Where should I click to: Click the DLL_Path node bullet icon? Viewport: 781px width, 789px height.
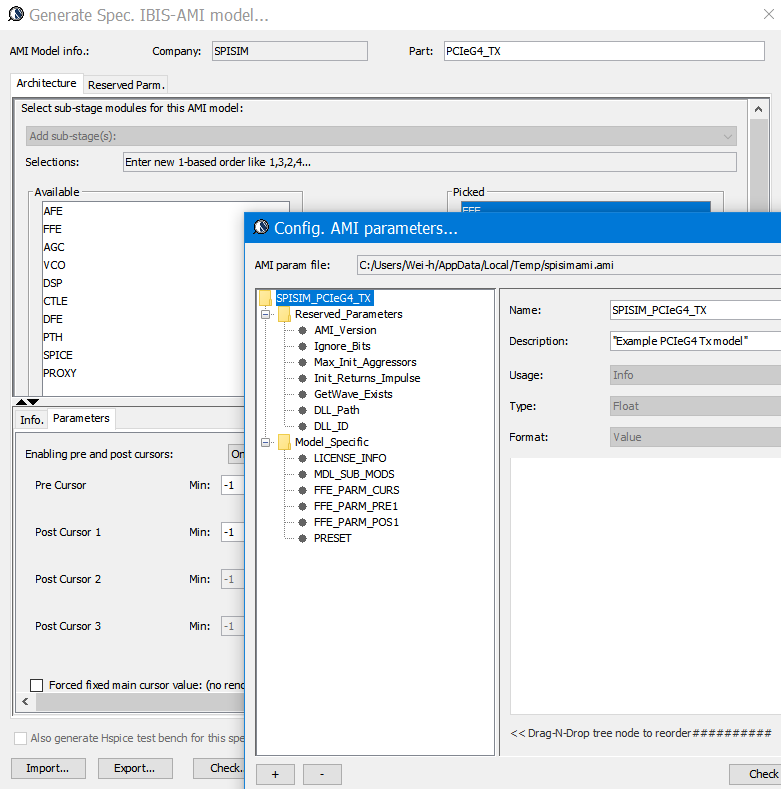[303, 410]
